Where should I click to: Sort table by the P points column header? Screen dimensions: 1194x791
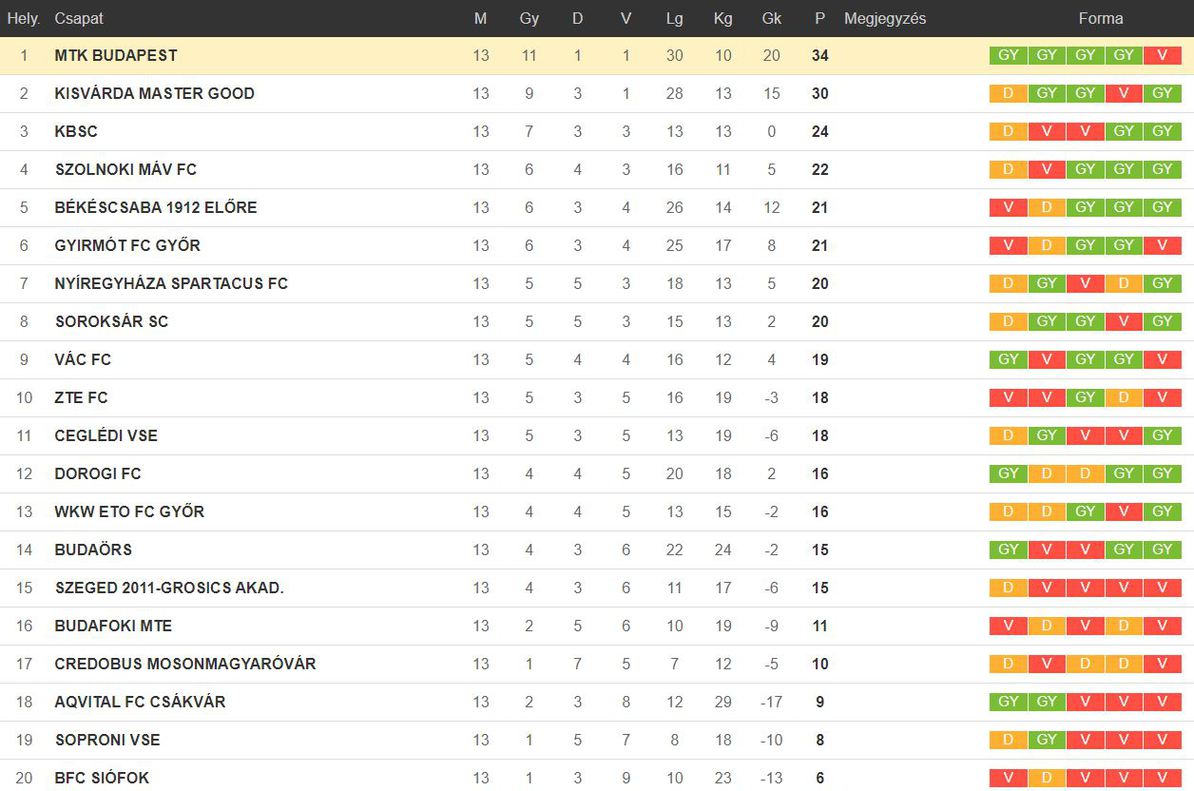tap(819, 18)
